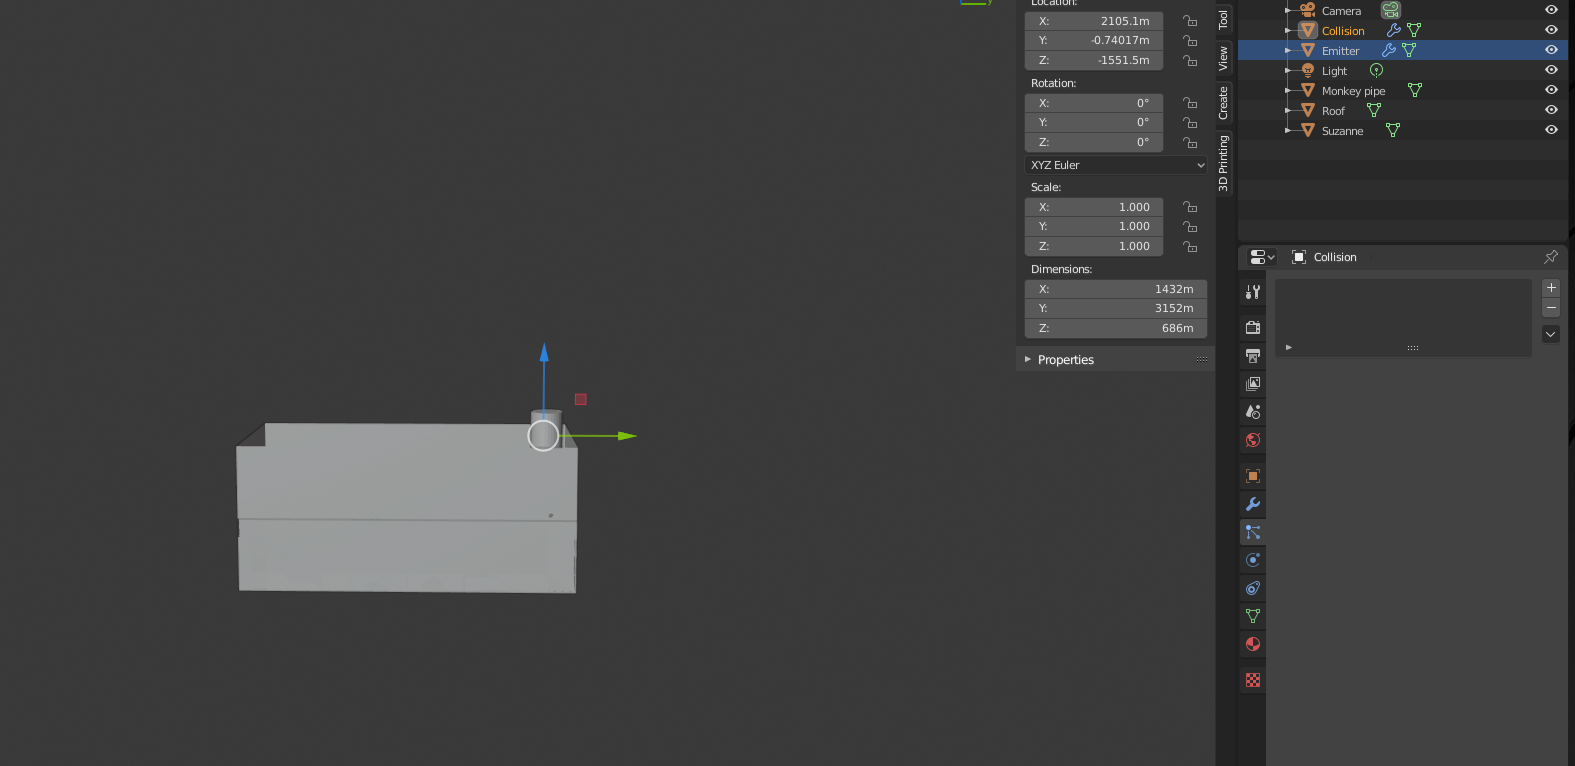Lock the Location X value
The image size is (1575, 766).
[x=1190, y=21]
